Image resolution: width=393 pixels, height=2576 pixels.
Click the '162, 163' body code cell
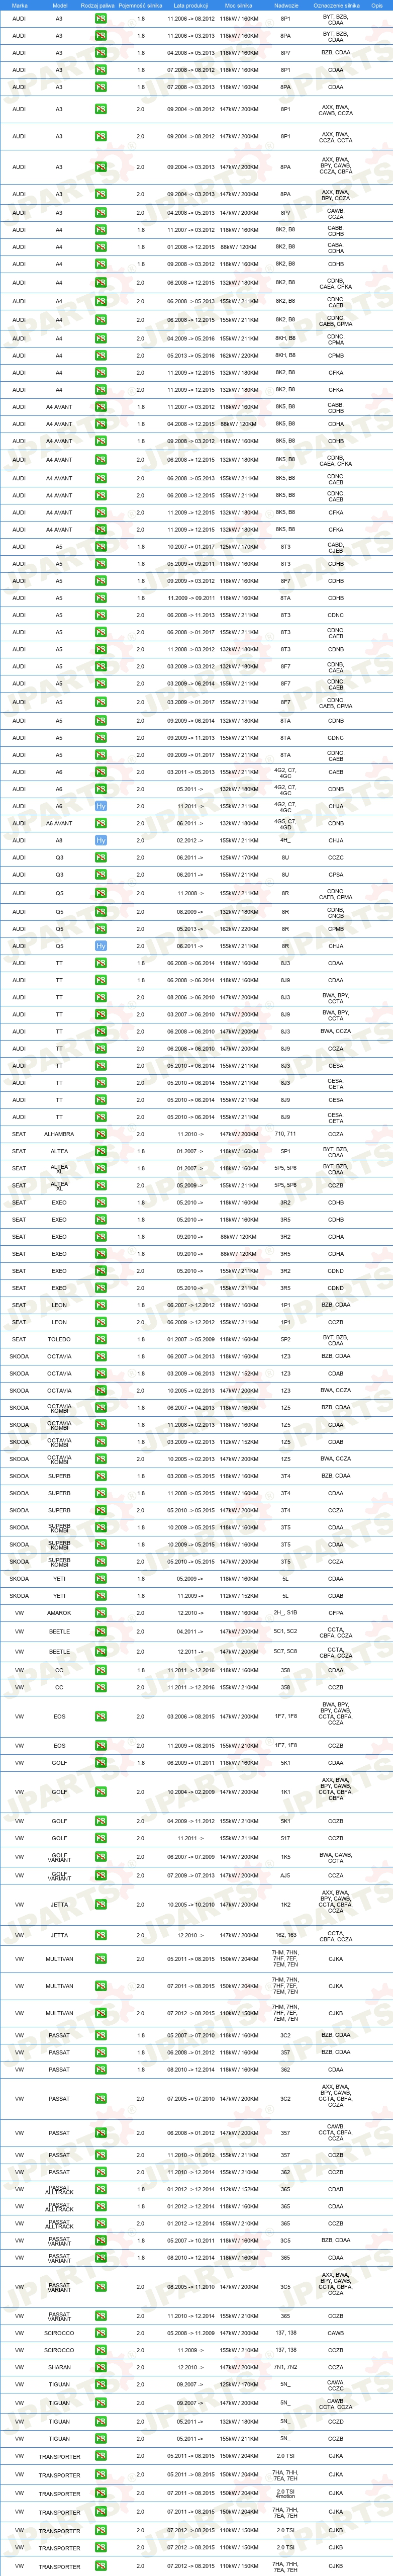[x=286, y=1935]
